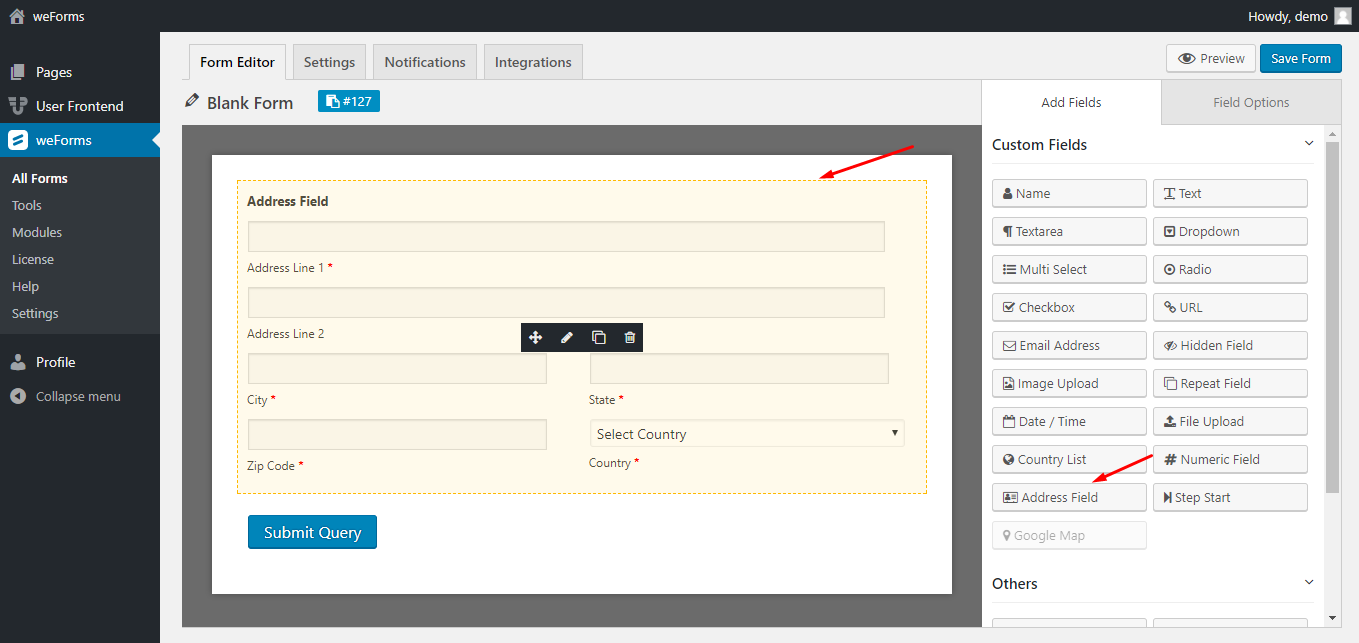The width and height of the screenshot is (1359, 643).
Task: Click the fields panel vertical scrollbar
Action: point(1331,318)
